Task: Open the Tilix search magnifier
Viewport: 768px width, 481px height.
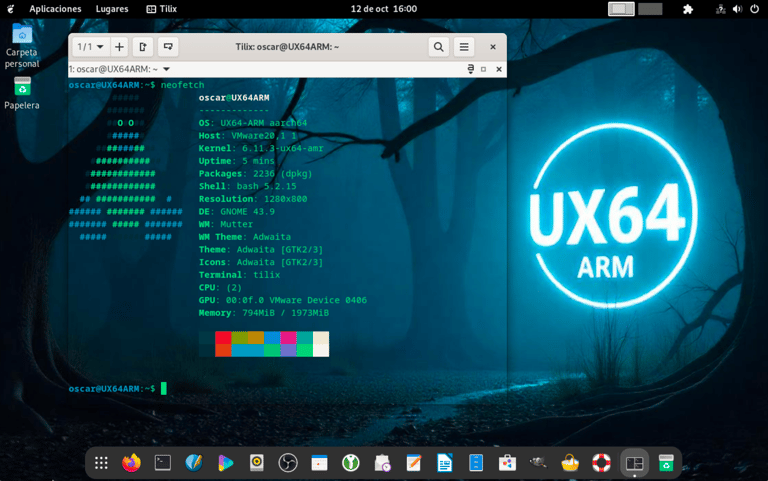Action: point(439,47)
